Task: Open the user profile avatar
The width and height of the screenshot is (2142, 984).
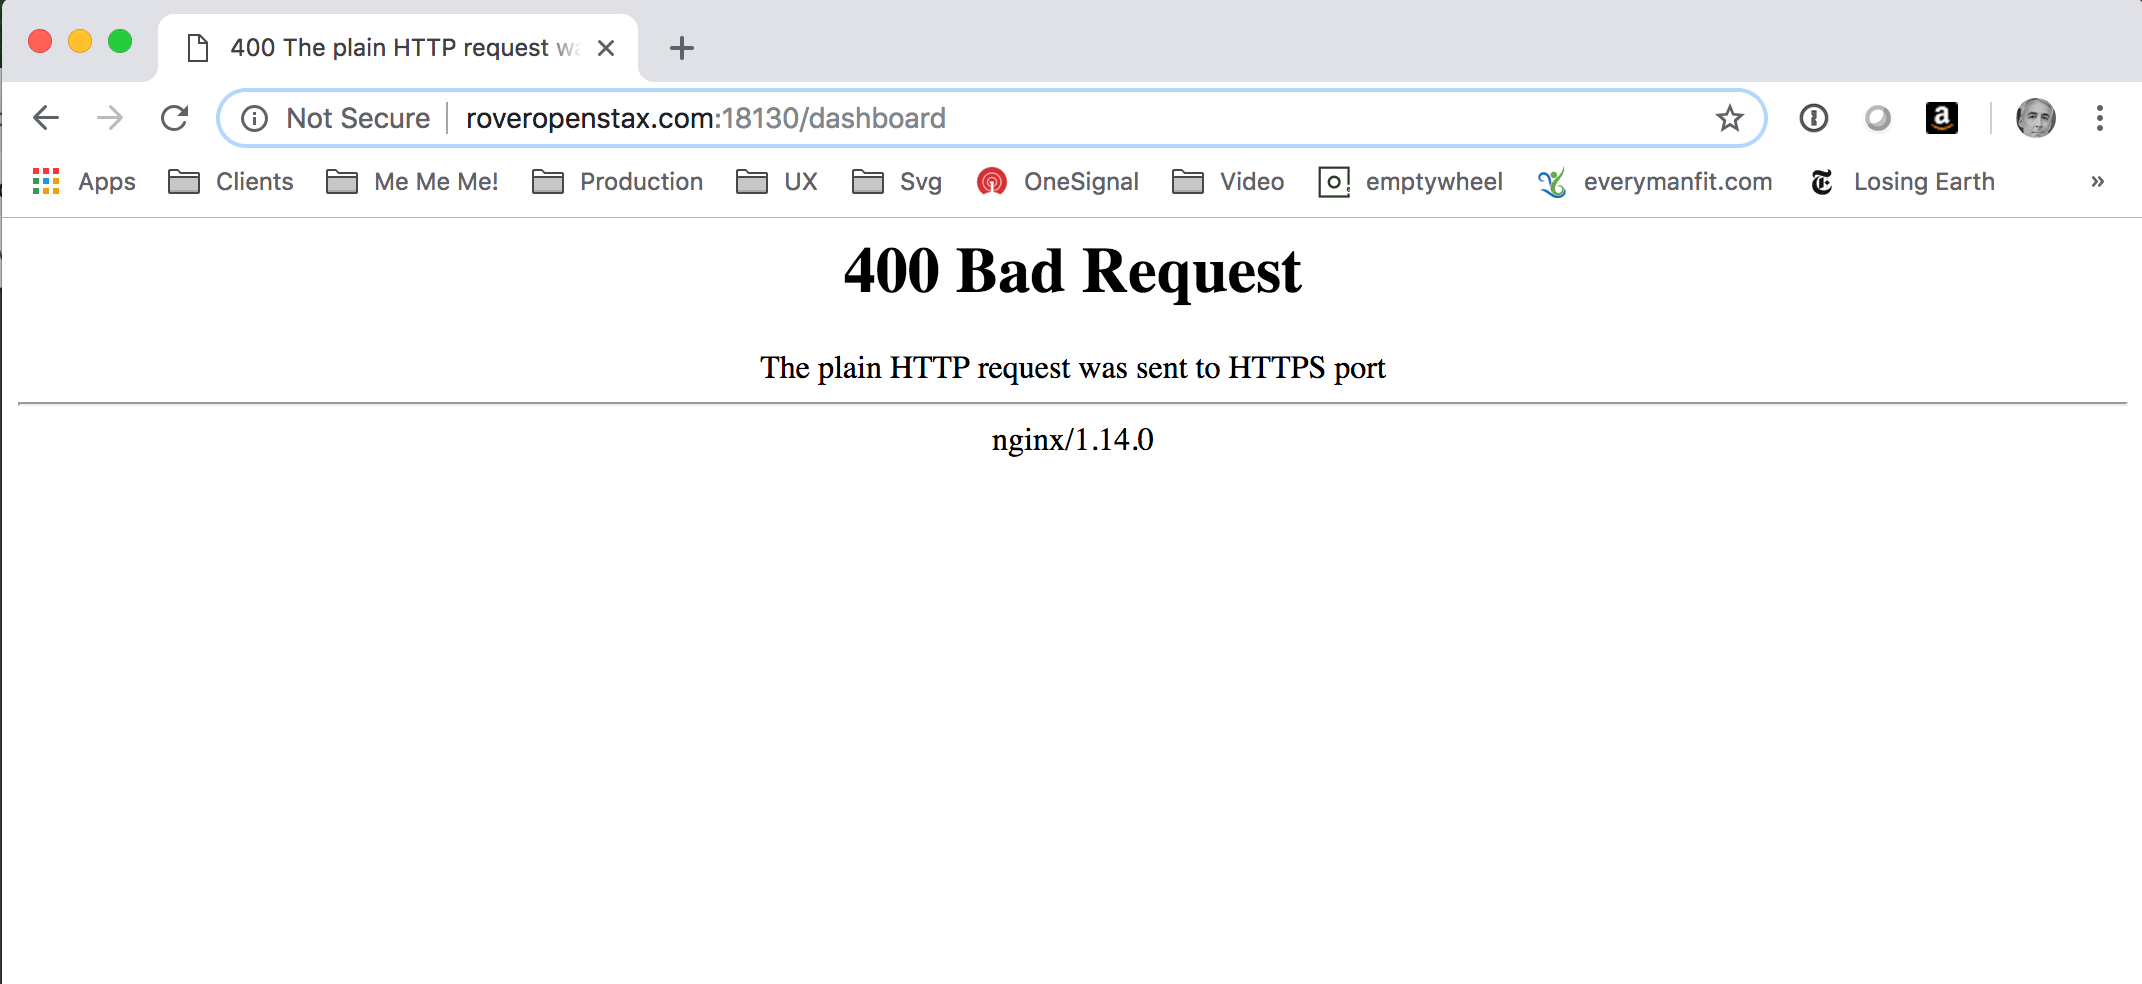Action: click(2035, 118)
